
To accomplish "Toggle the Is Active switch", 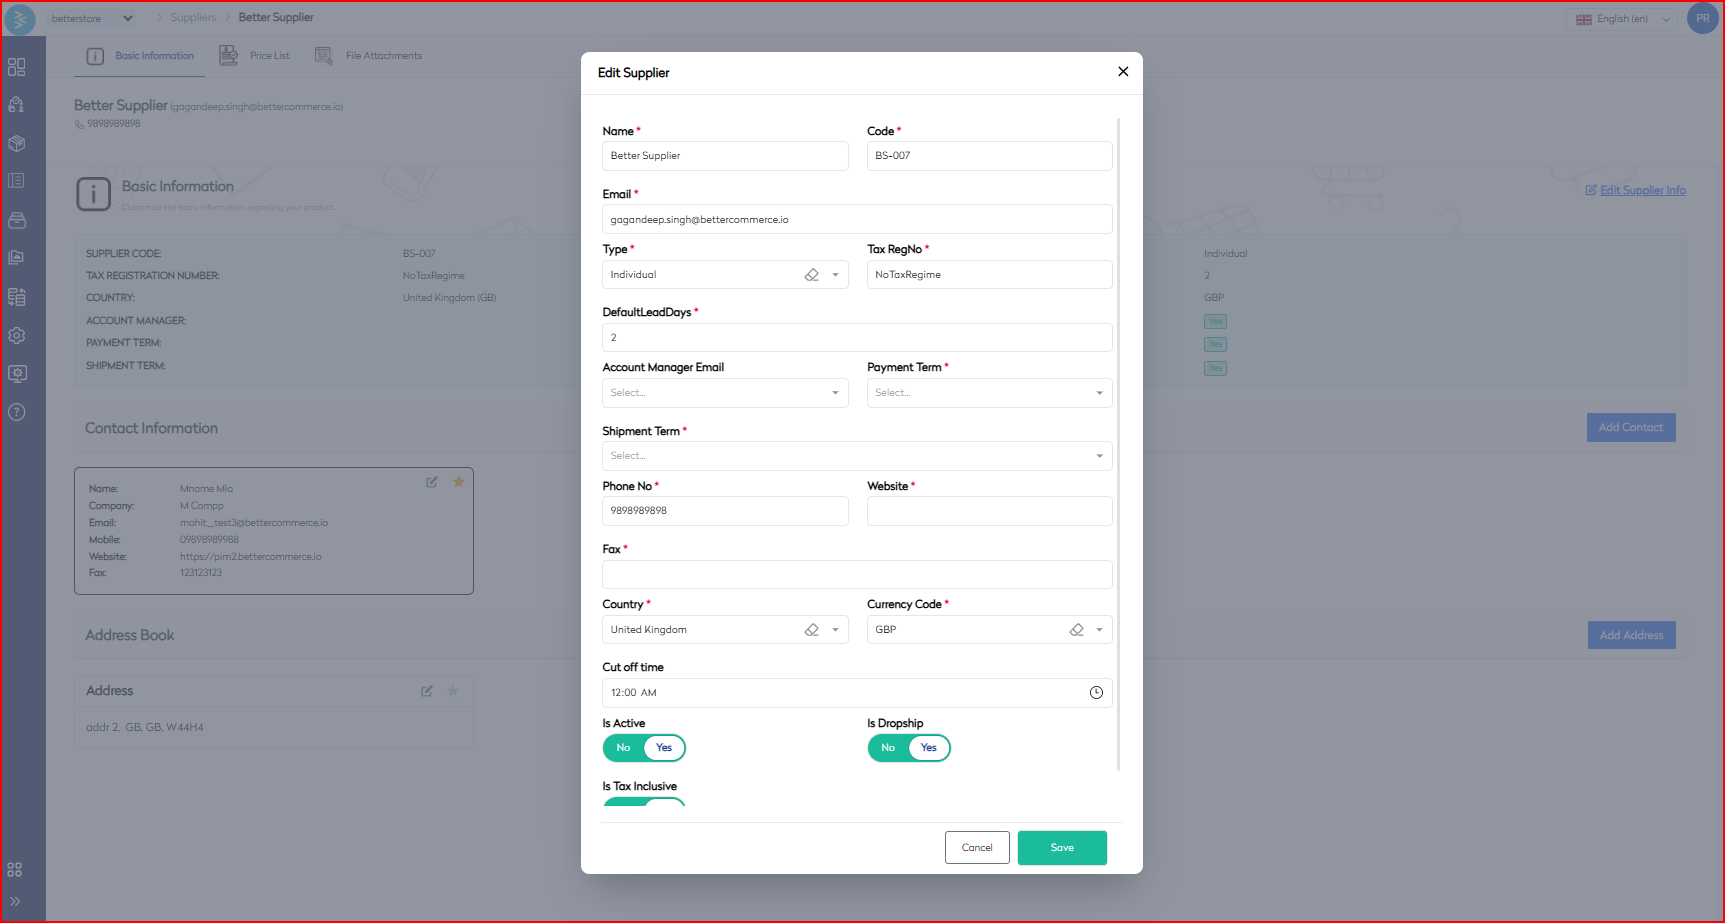I will [644, 748].
